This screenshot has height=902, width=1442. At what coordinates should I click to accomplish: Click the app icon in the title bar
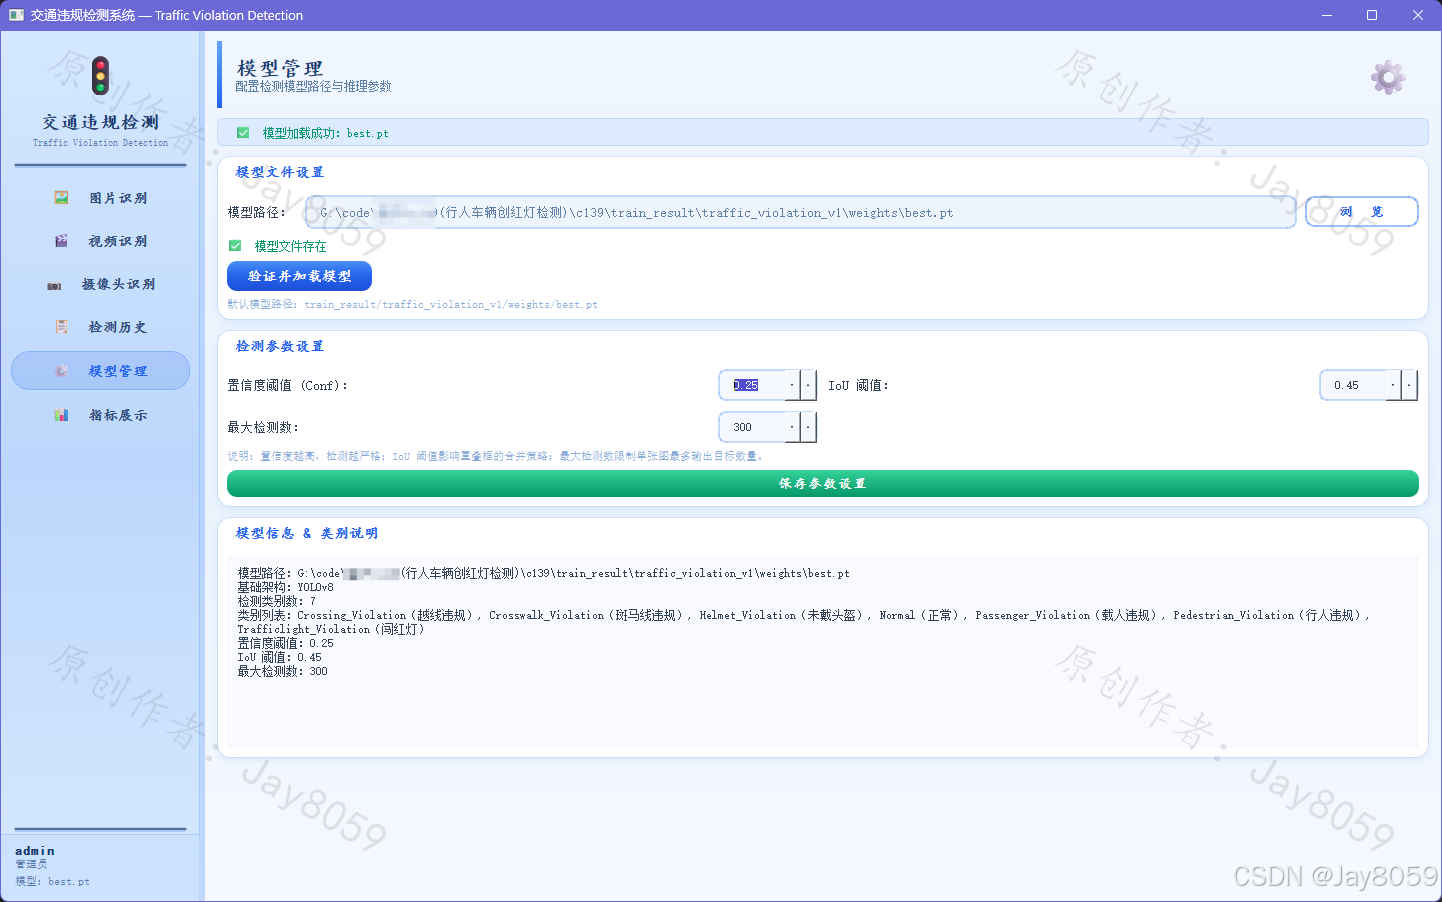pyautogui.click(x=16, y=15)
